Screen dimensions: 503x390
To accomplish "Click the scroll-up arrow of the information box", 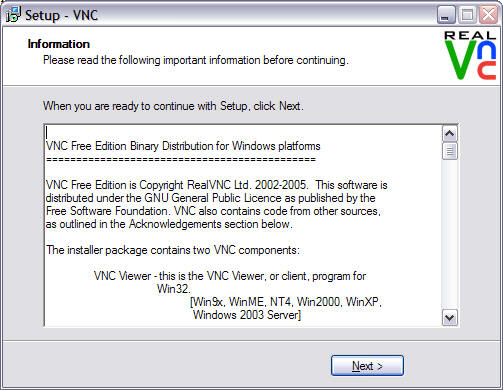I will [450, 134].
